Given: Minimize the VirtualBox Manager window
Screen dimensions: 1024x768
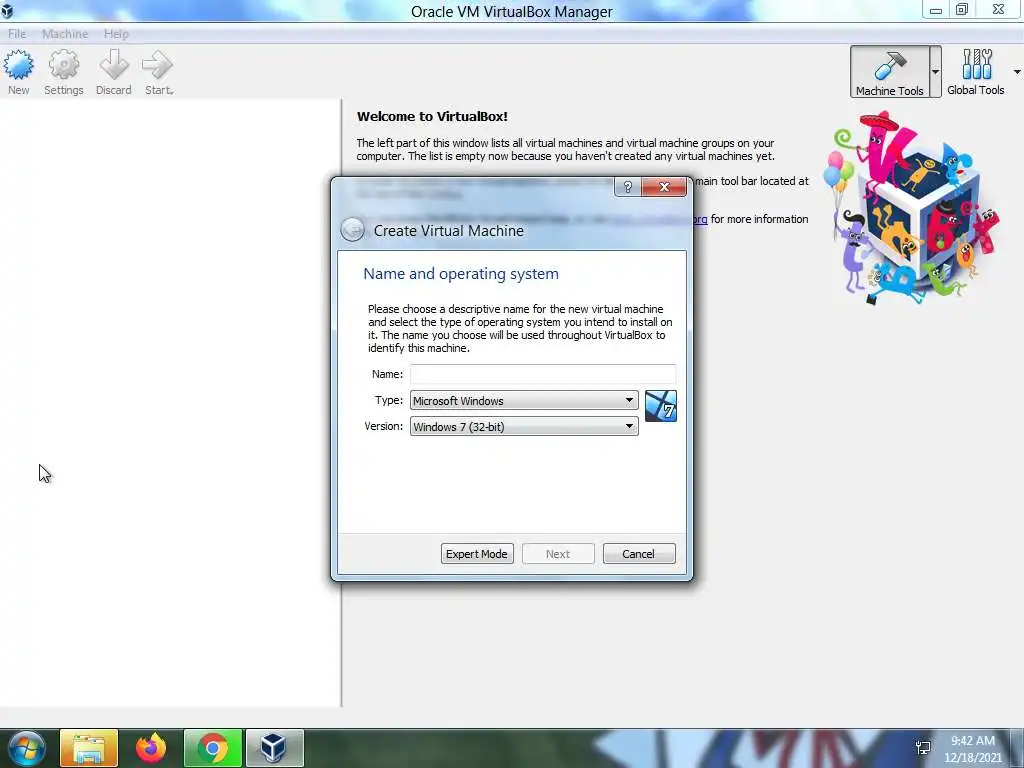Looking at the screenshot, I should [935, 10].
